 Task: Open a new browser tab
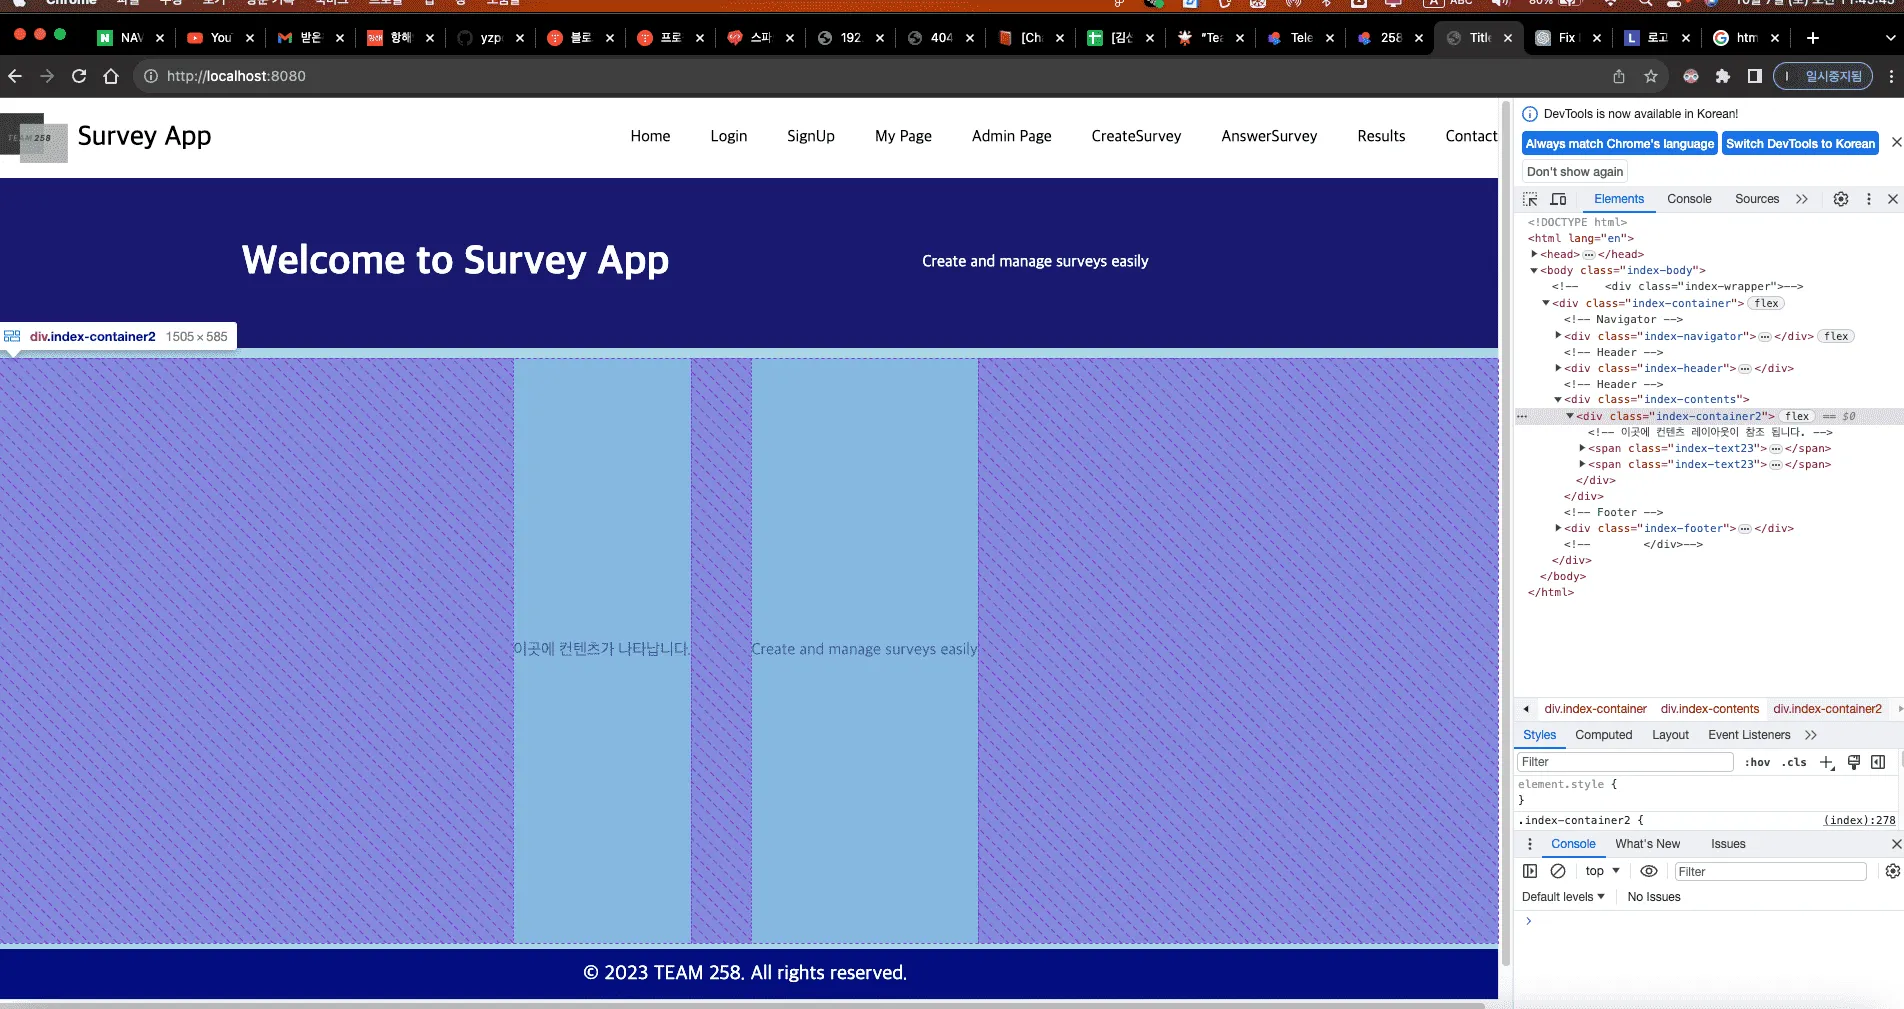(x=1812, y=38)
